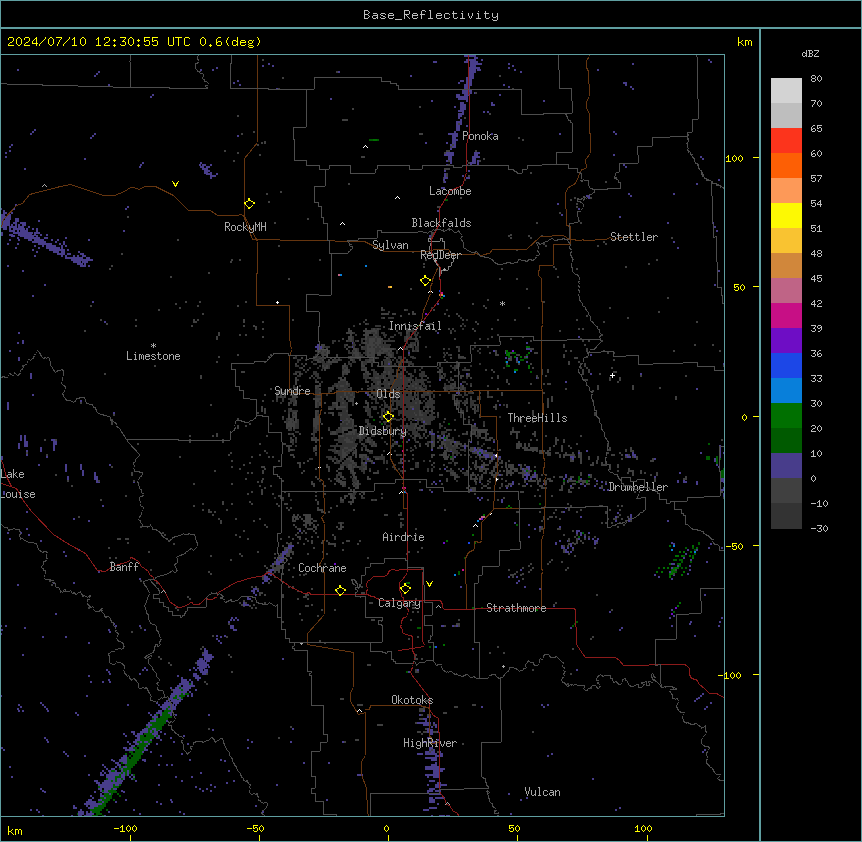Click the Base_Reflectivity title
This screenshot has height=842, width=862.
(431, 15)
